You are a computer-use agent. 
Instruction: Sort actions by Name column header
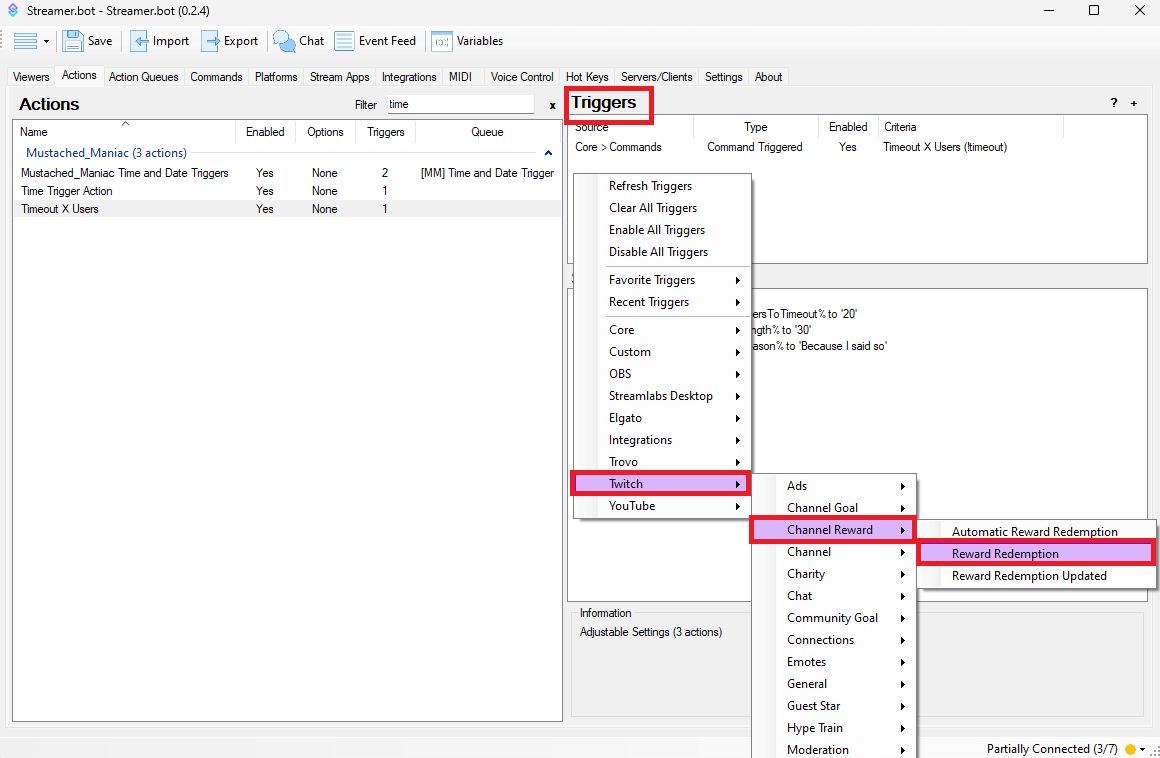(34, 132)
